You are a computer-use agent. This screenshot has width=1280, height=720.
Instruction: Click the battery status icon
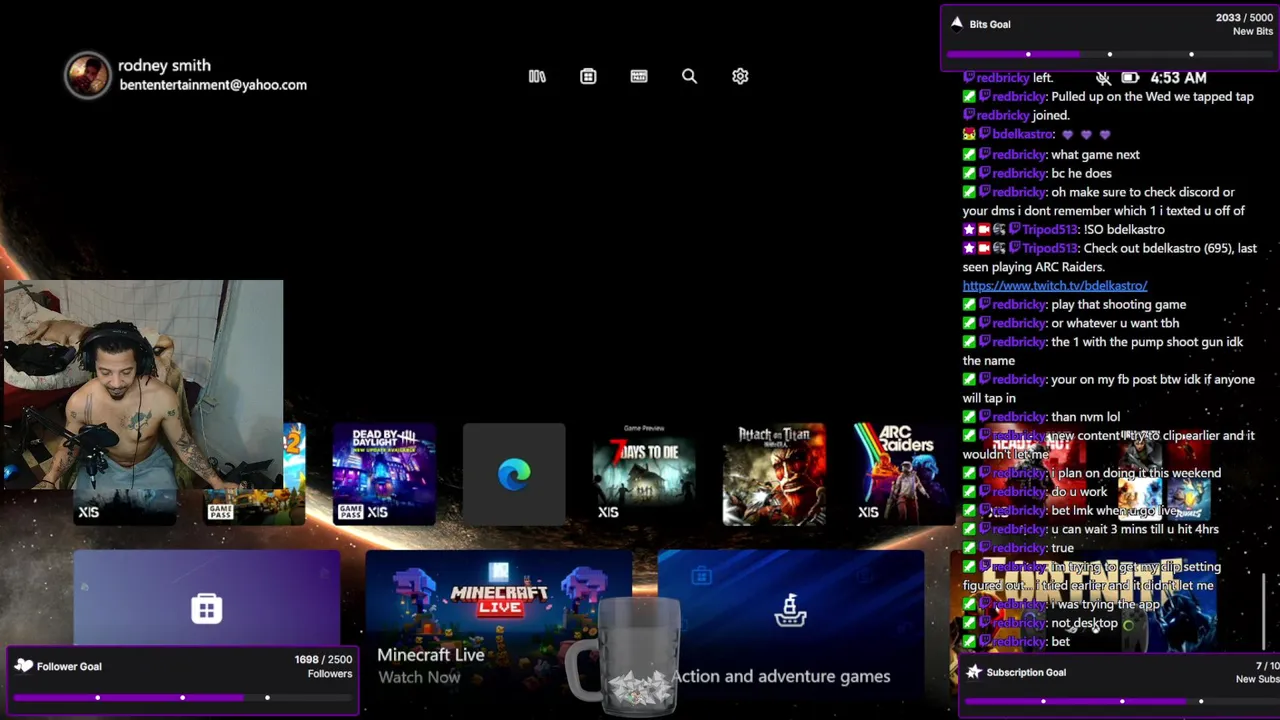pyautogui.click(x=1130, y=78)
